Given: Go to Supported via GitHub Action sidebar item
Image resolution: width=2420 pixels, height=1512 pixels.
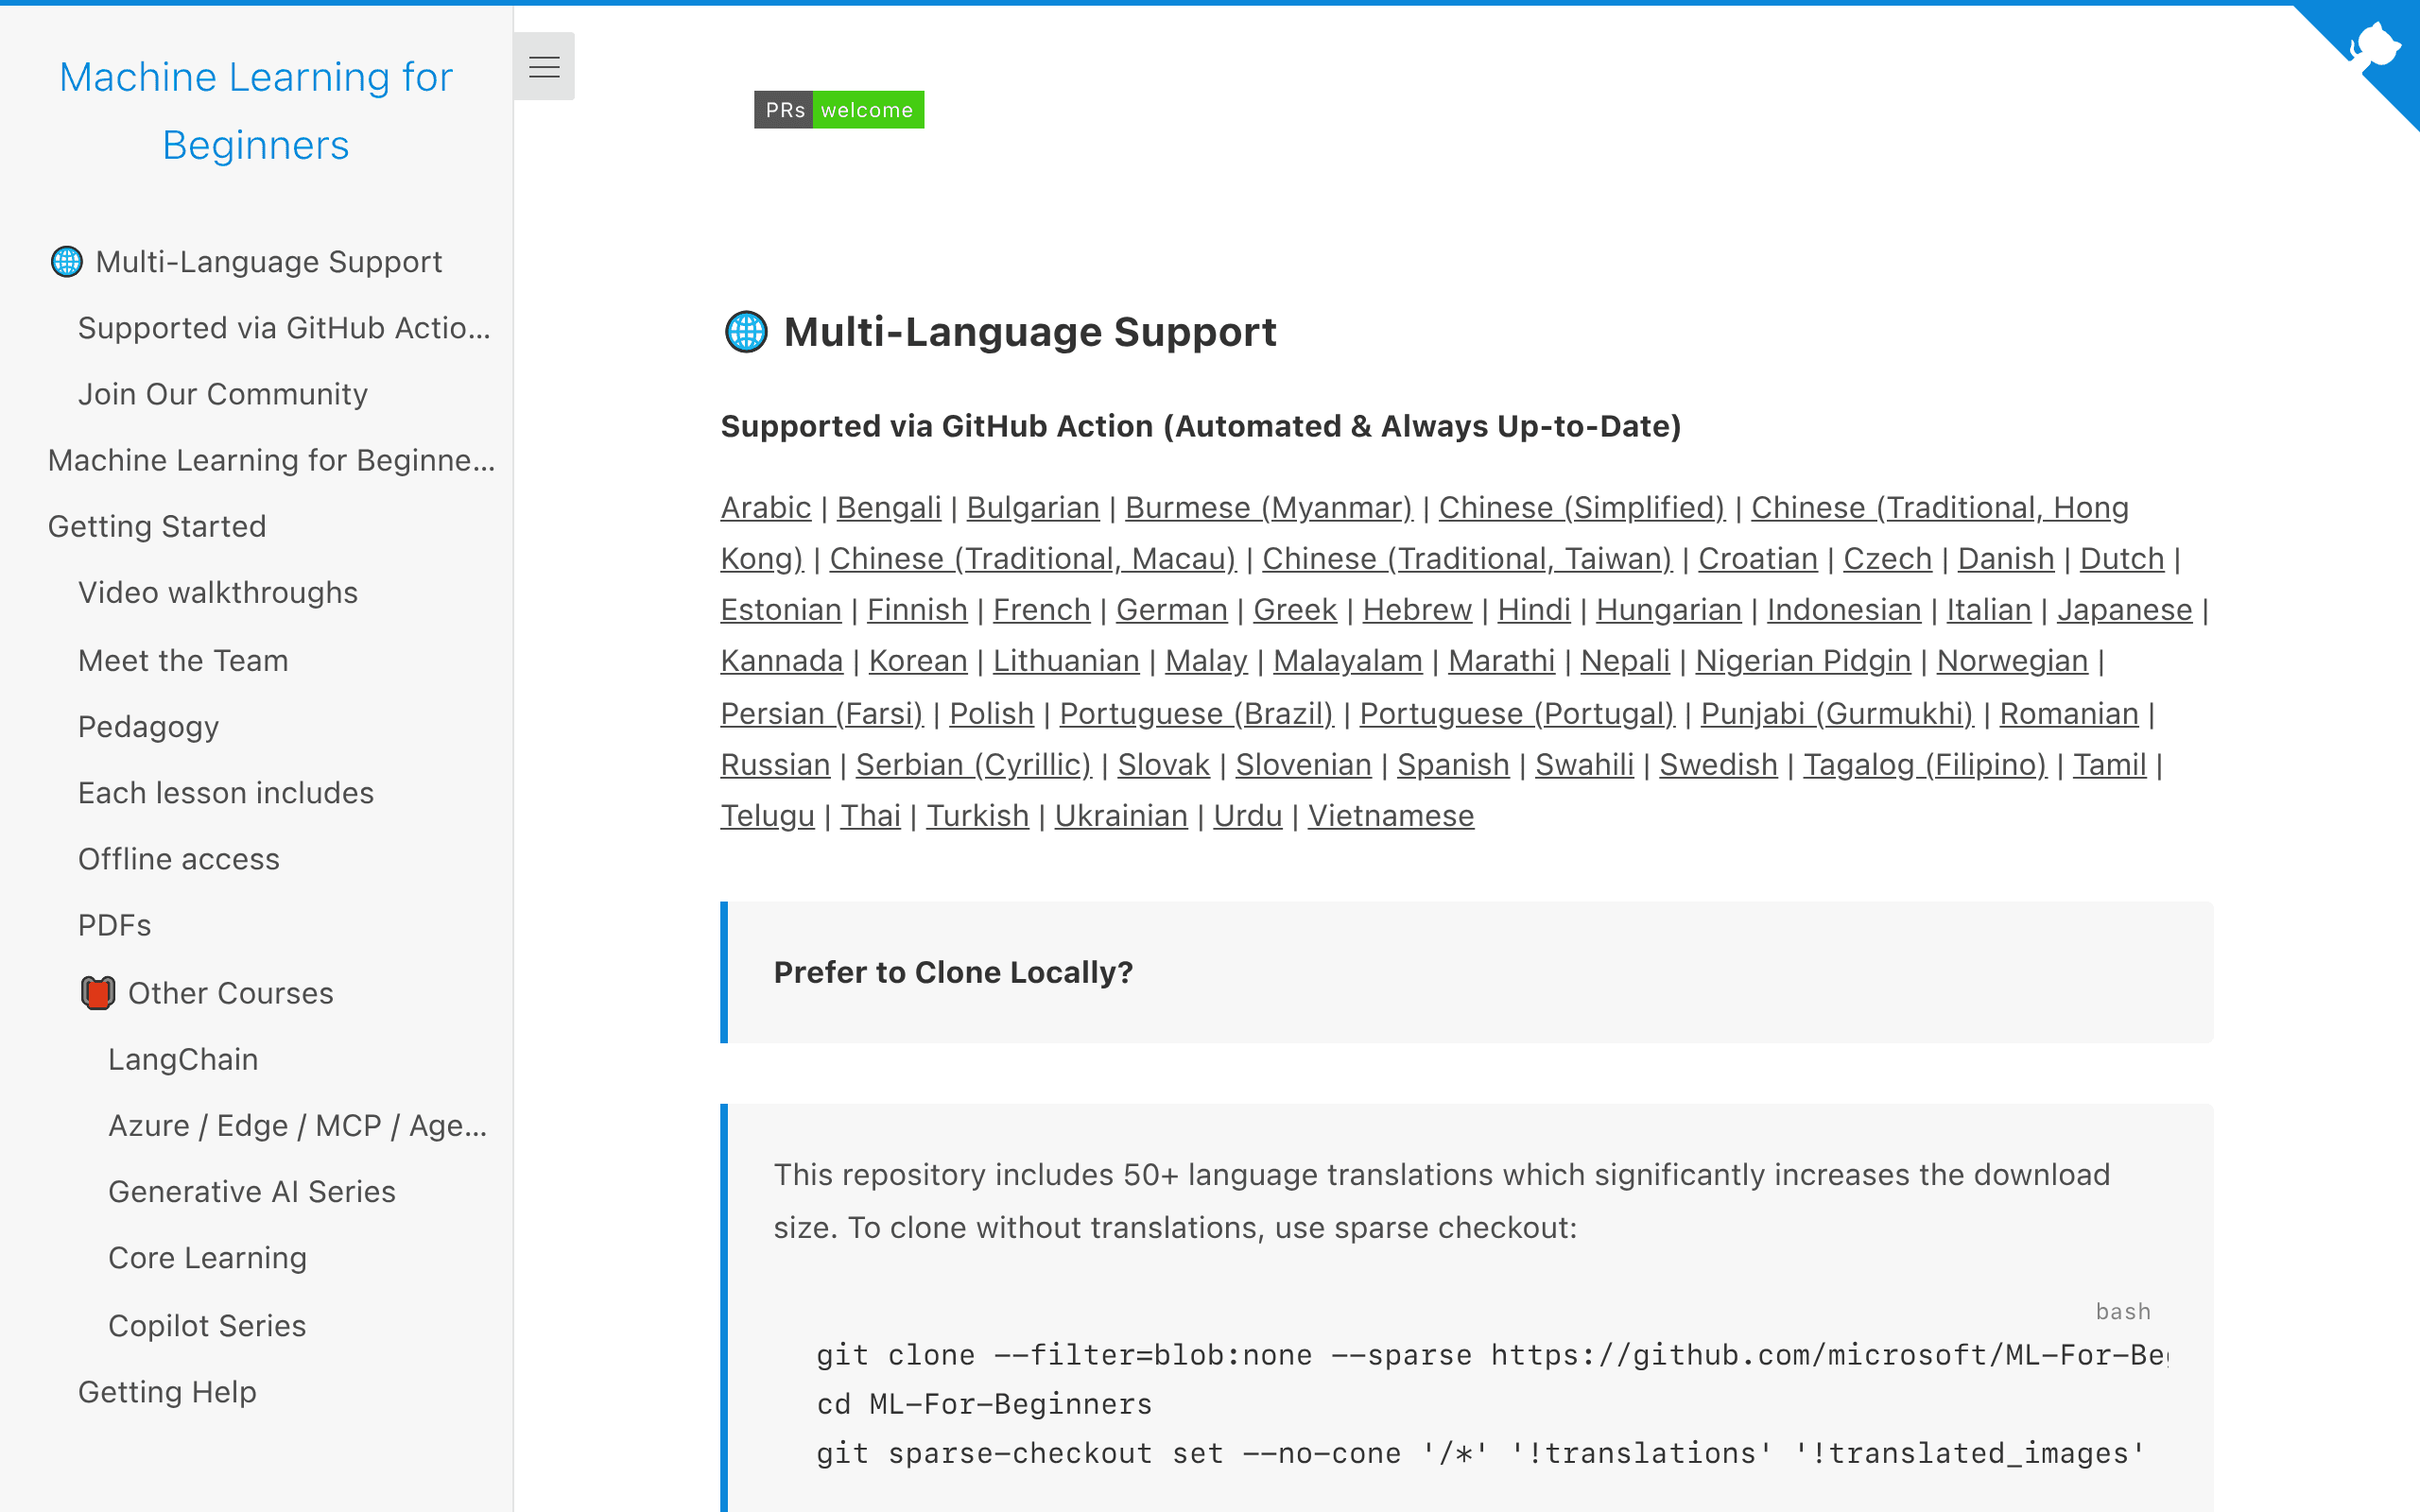Looking at the screenshot, I should click(x=284, y=328).
